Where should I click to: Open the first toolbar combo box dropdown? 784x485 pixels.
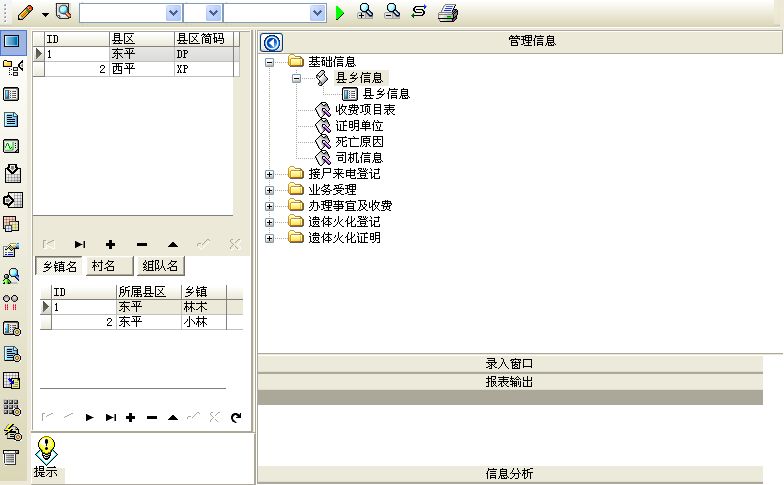point(173,13)
